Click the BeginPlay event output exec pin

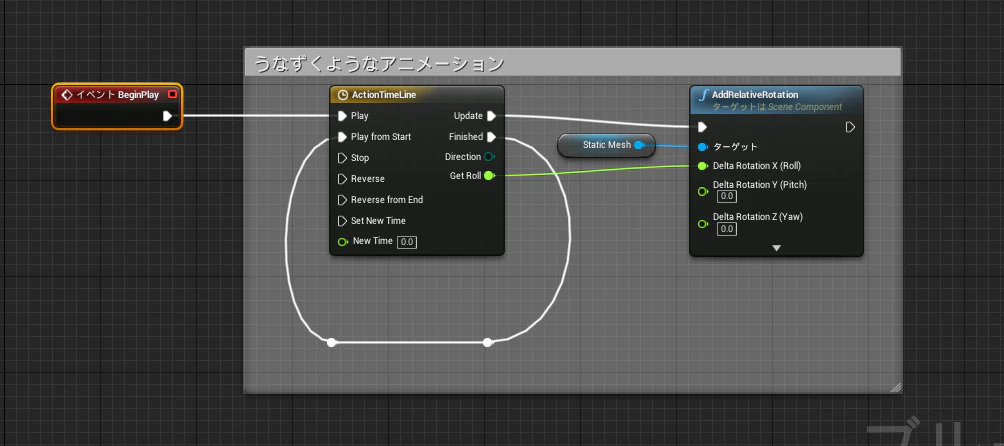(167, 116)
